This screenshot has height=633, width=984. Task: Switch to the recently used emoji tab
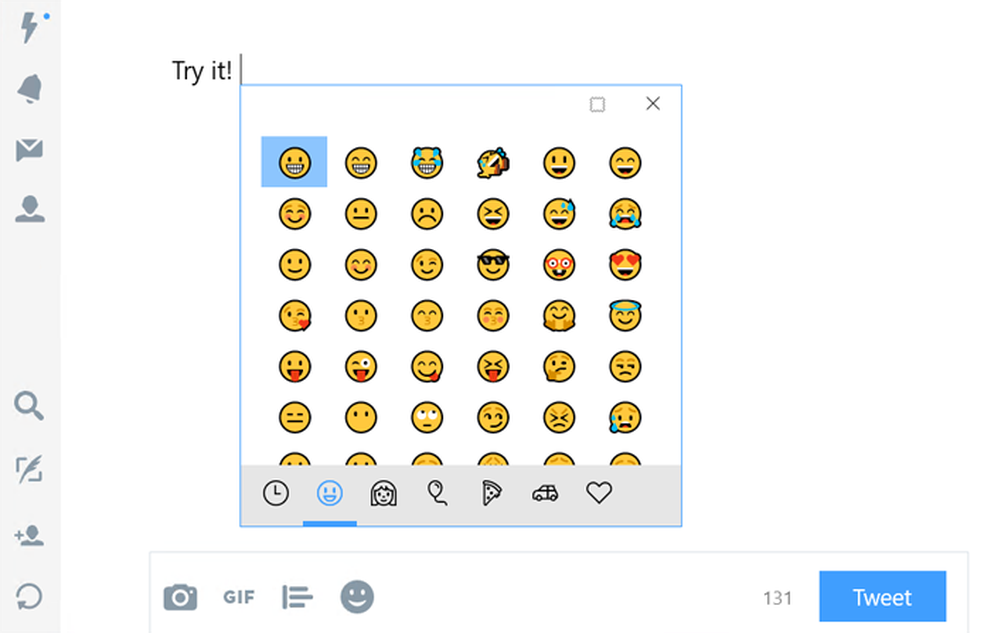click(x=276, y=492)
